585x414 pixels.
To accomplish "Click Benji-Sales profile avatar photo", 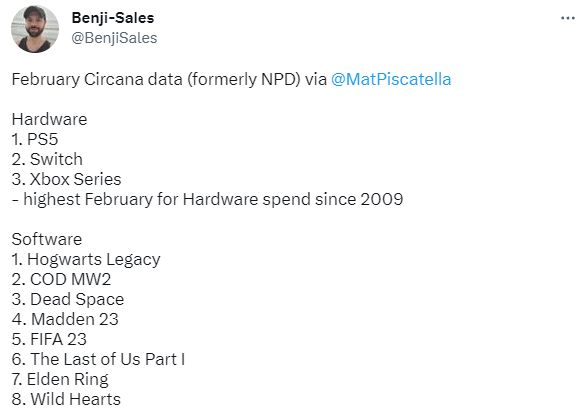I will 35,29.
